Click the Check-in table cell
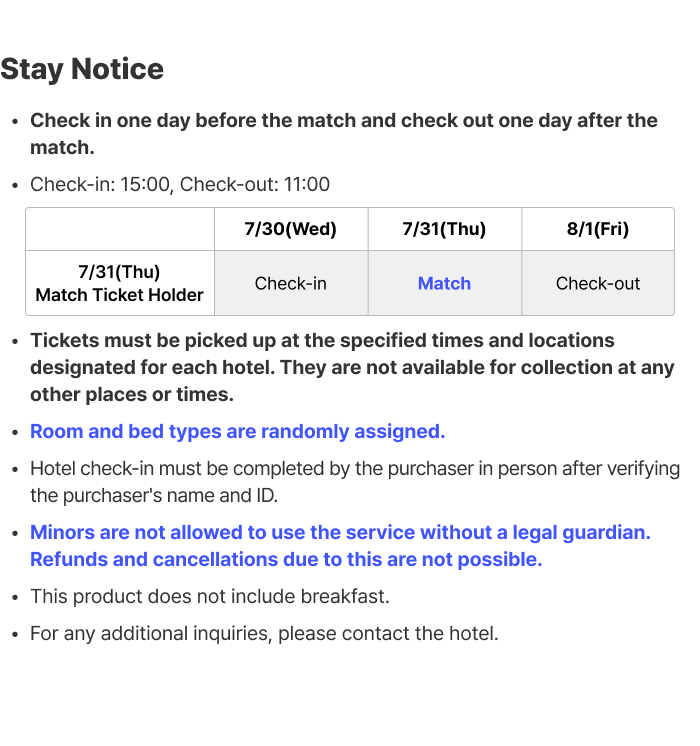This screenshot has height=746, width=700. (291, 283)
